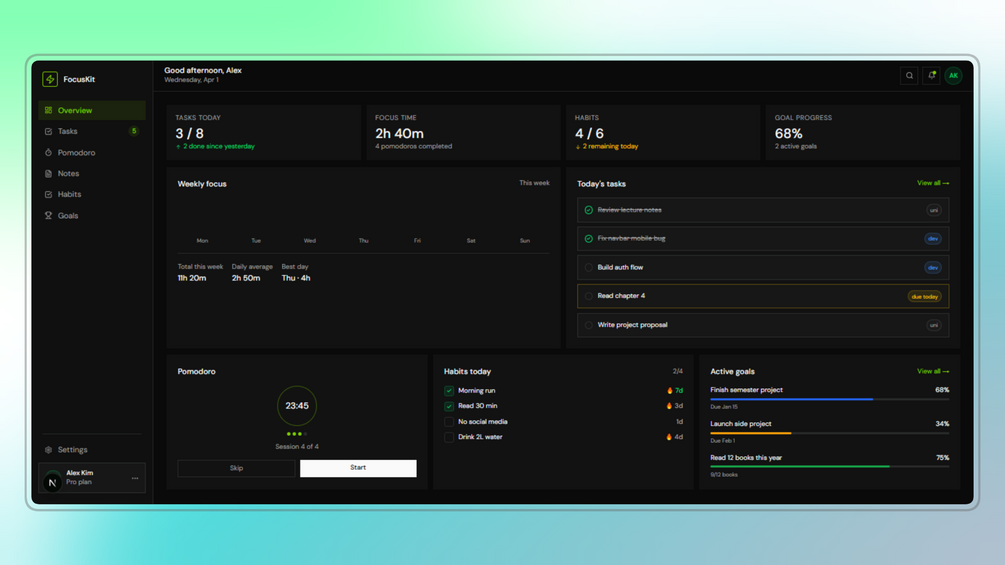Mark Build auth flow as complete
Image resolution: width=1005 pixels, height=565 pixels.
pos(588,268)
